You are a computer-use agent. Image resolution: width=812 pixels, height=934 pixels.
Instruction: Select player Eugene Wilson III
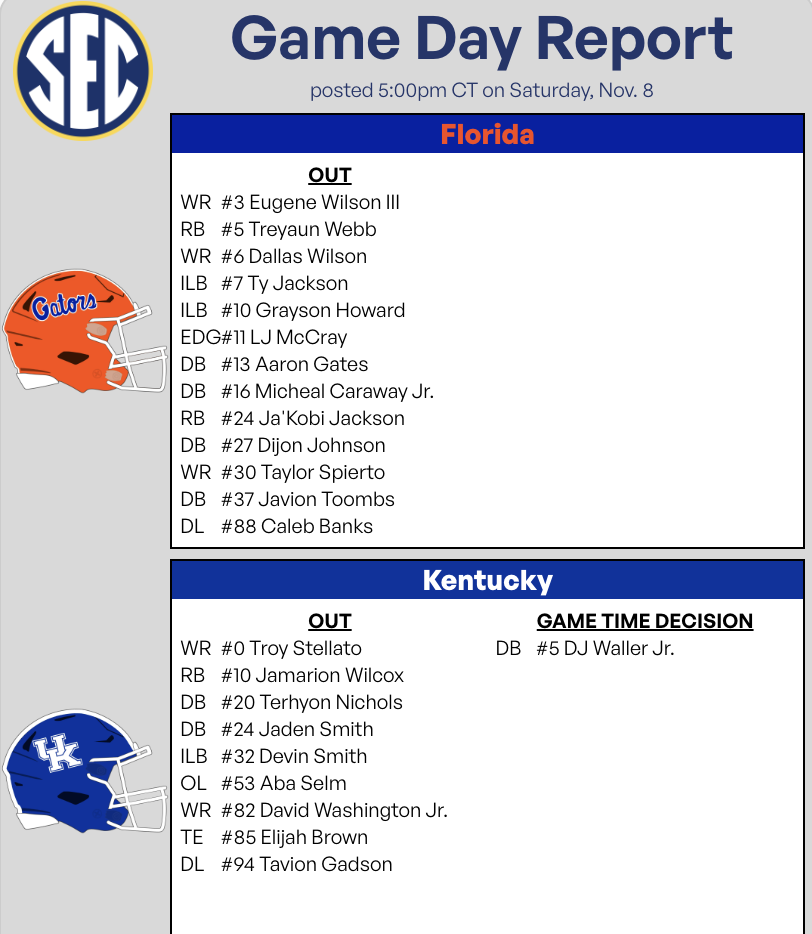(323, 202)
